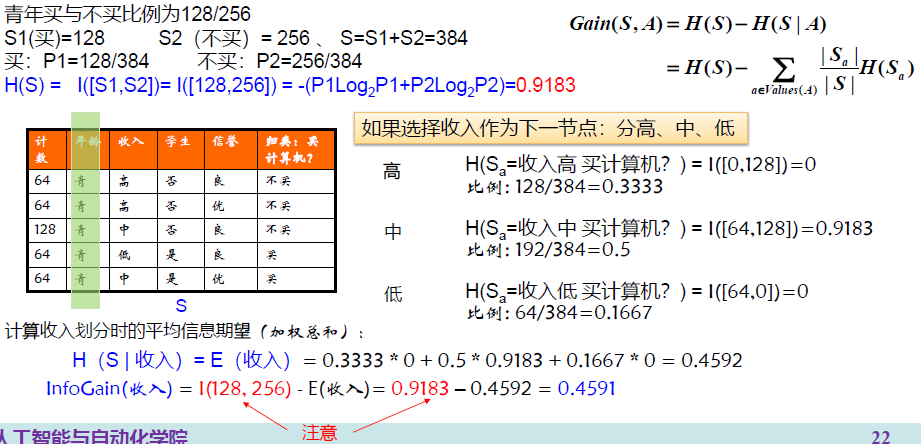Click the yellow box '如果选择收入作为下一节点'
The image size is (921, 444).
(x=550, y=127)
